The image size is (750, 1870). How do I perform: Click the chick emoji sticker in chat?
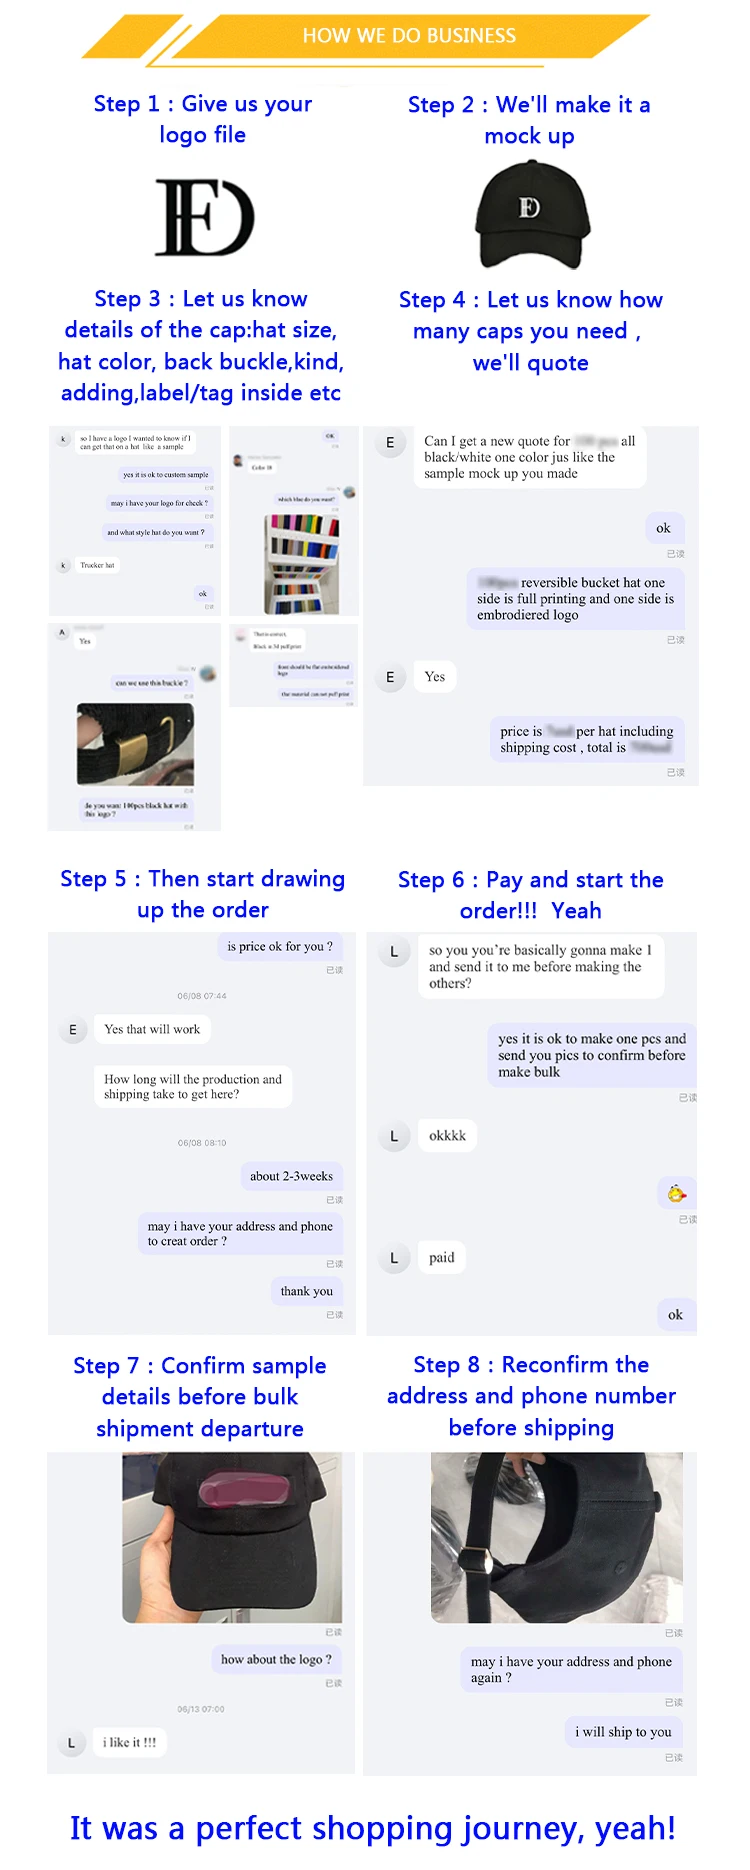click(677, 1193)
